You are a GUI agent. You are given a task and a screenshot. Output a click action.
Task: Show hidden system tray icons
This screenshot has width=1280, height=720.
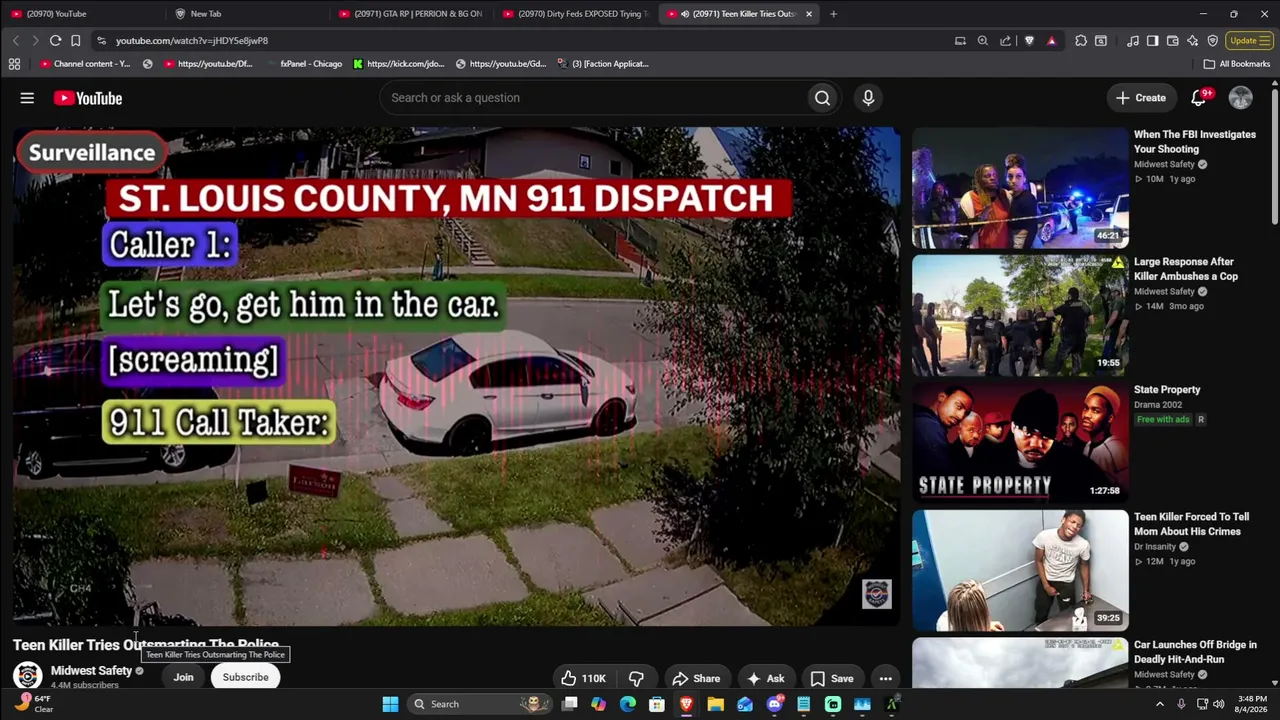(x=1160, y=704)
